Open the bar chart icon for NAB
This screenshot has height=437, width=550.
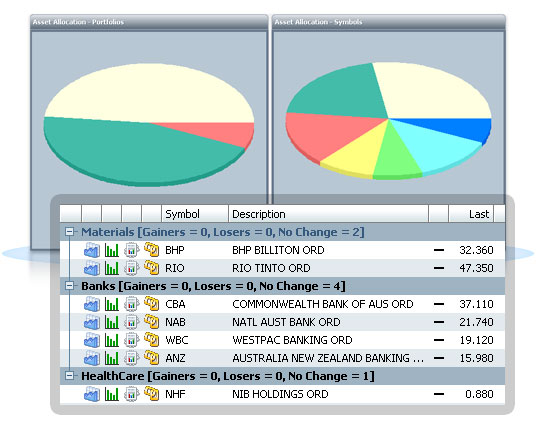[x=112, y=323]
